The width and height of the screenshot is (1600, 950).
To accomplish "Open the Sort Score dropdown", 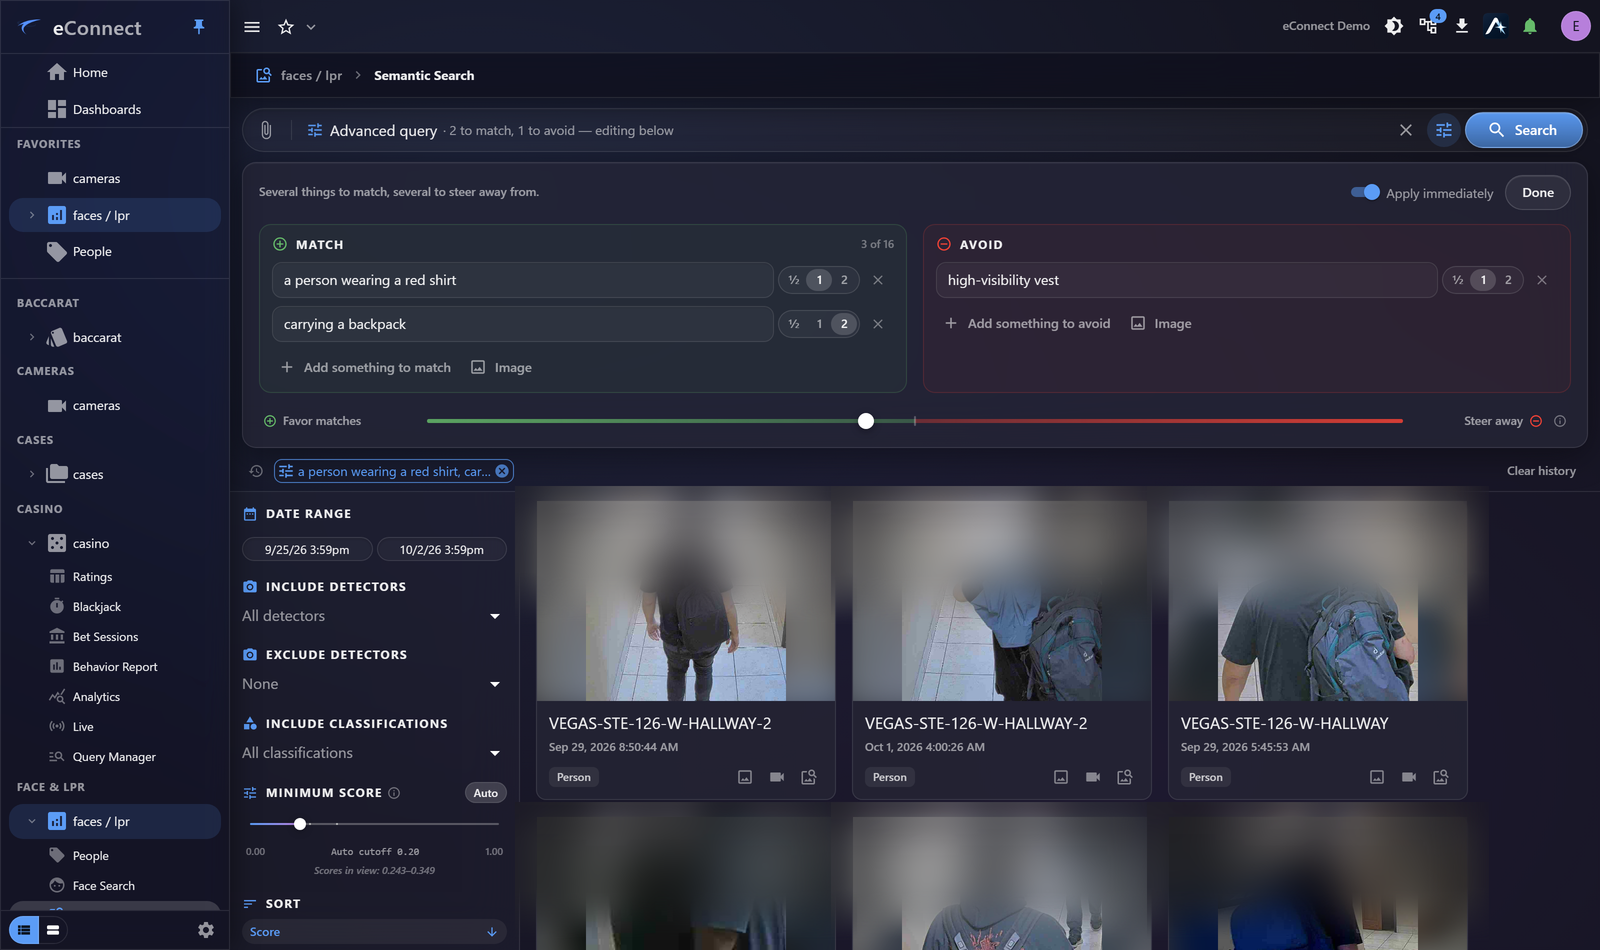I will [374, 932].
